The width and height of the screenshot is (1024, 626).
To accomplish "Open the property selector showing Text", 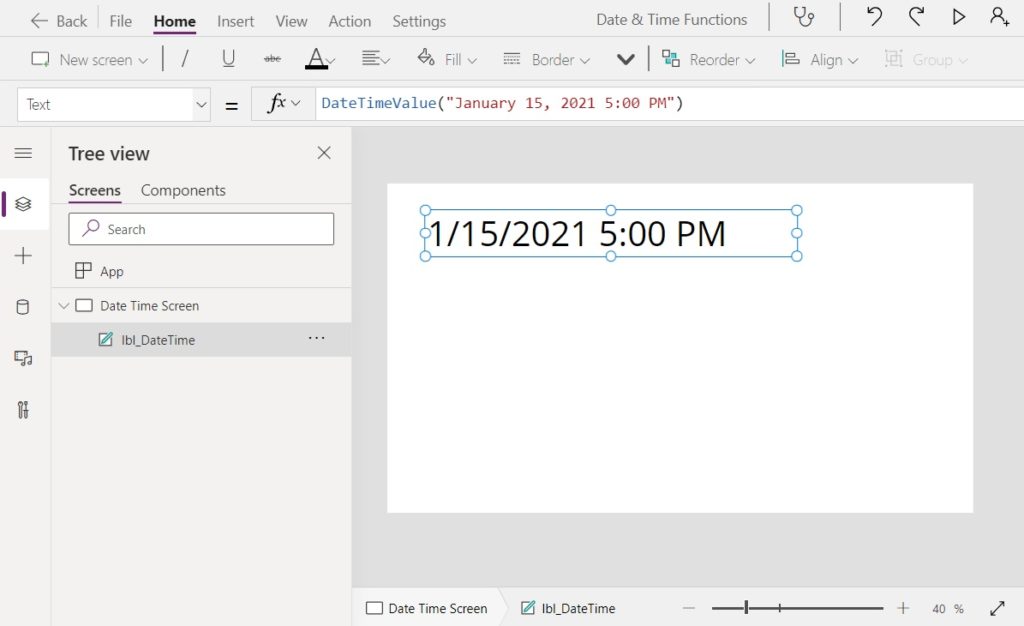I will pyautogui.click(x=113, y=104).
